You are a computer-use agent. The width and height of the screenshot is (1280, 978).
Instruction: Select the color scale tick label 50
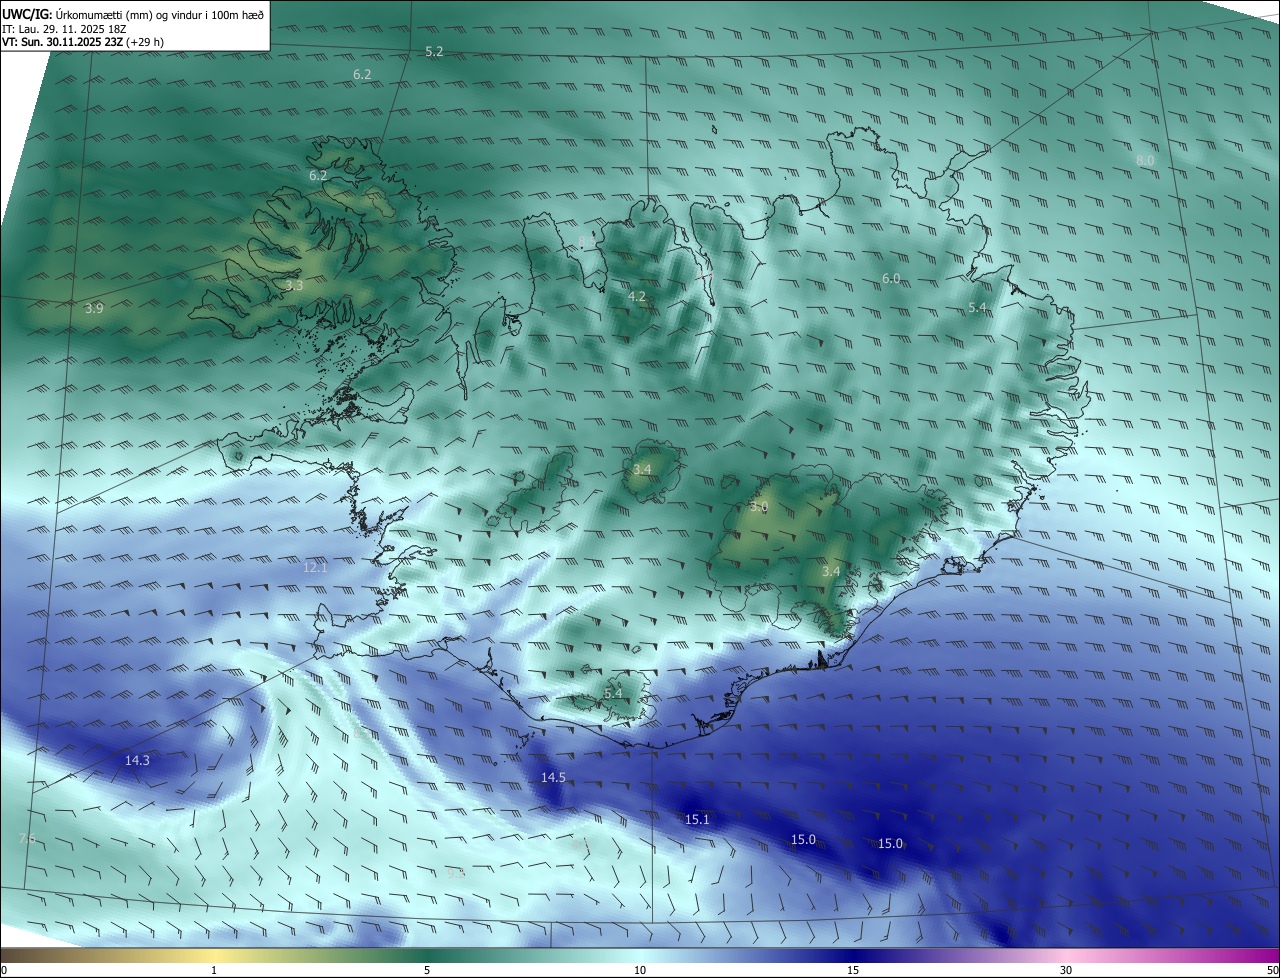point(1271,970)
